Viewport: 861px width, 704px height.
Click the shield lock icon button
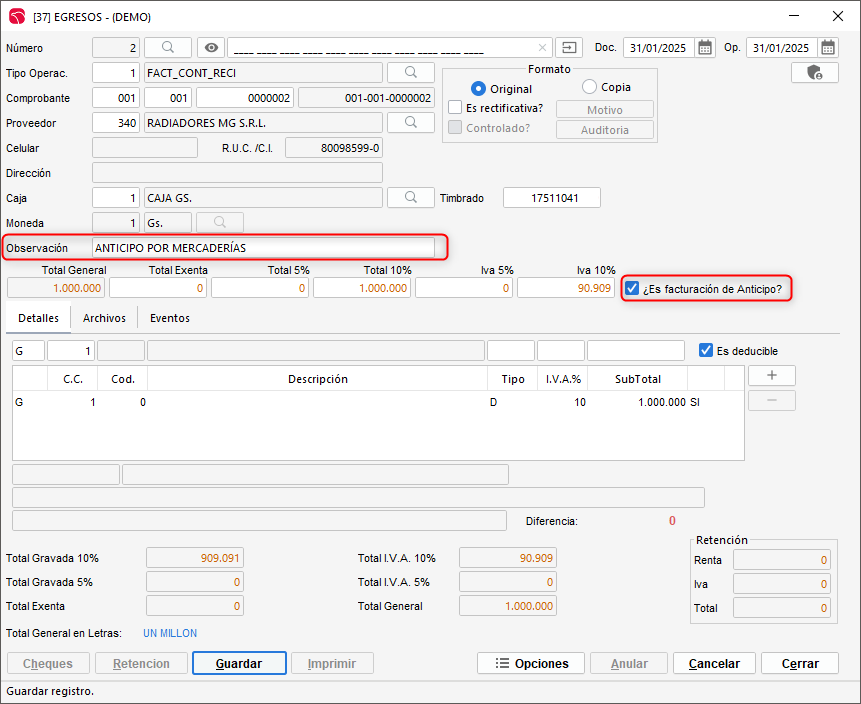[x=814, y=73]
